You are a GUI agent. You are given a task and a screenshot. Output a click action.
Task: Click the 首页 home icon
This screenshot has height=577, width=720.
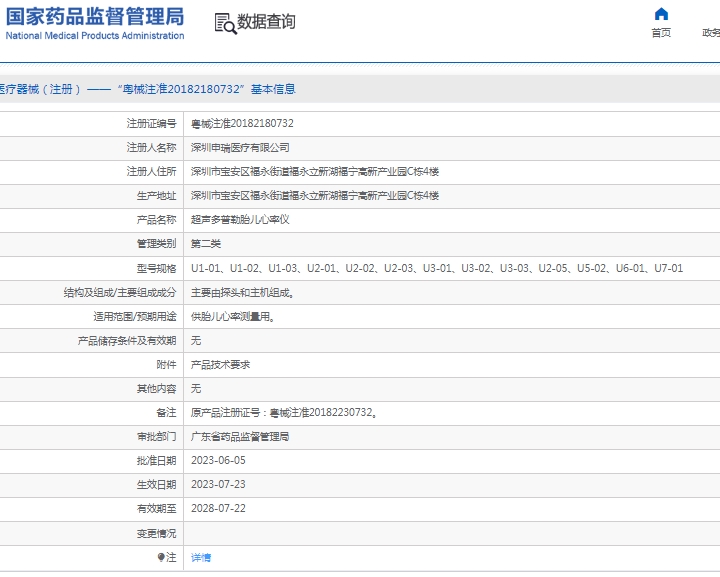point(661,14)
